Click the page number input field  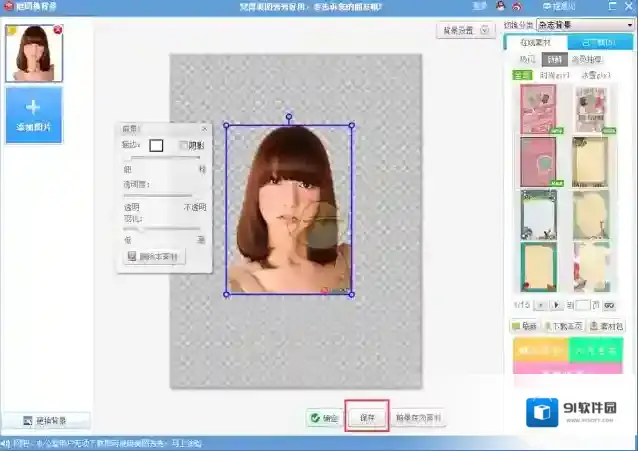(583, 303)
